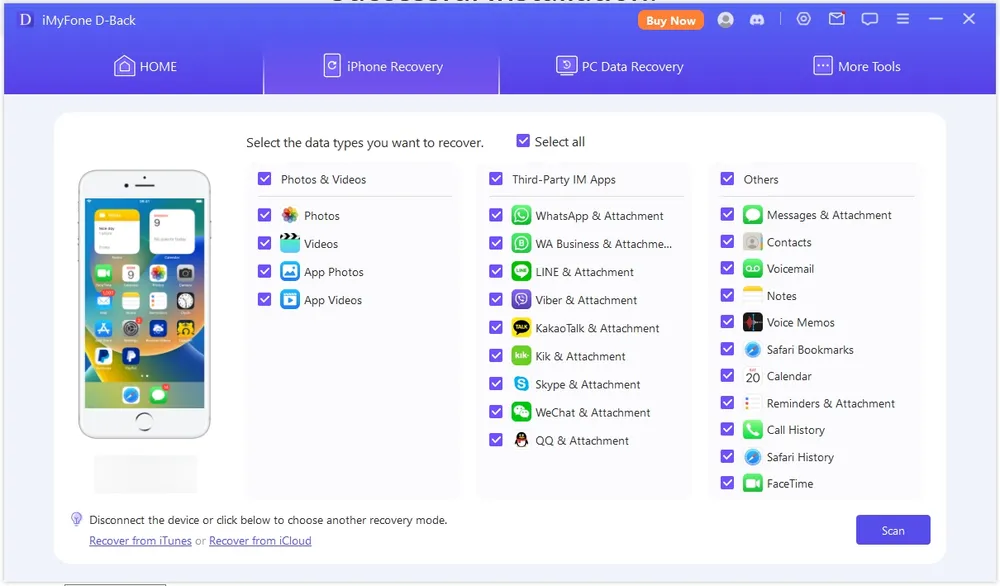Click the LINE app icon
The image size is (1000, 586).
(x=521, y=271)
